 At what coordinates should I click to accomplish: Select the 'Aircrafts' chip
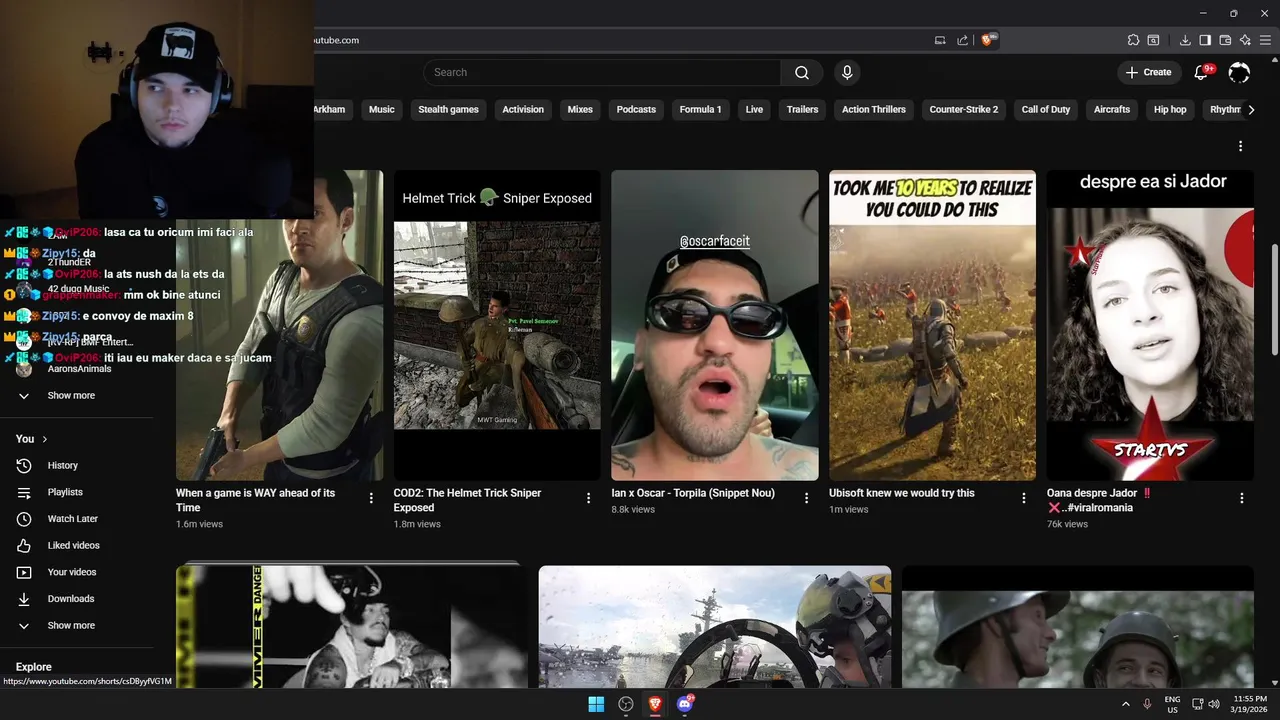[1112, 110]
